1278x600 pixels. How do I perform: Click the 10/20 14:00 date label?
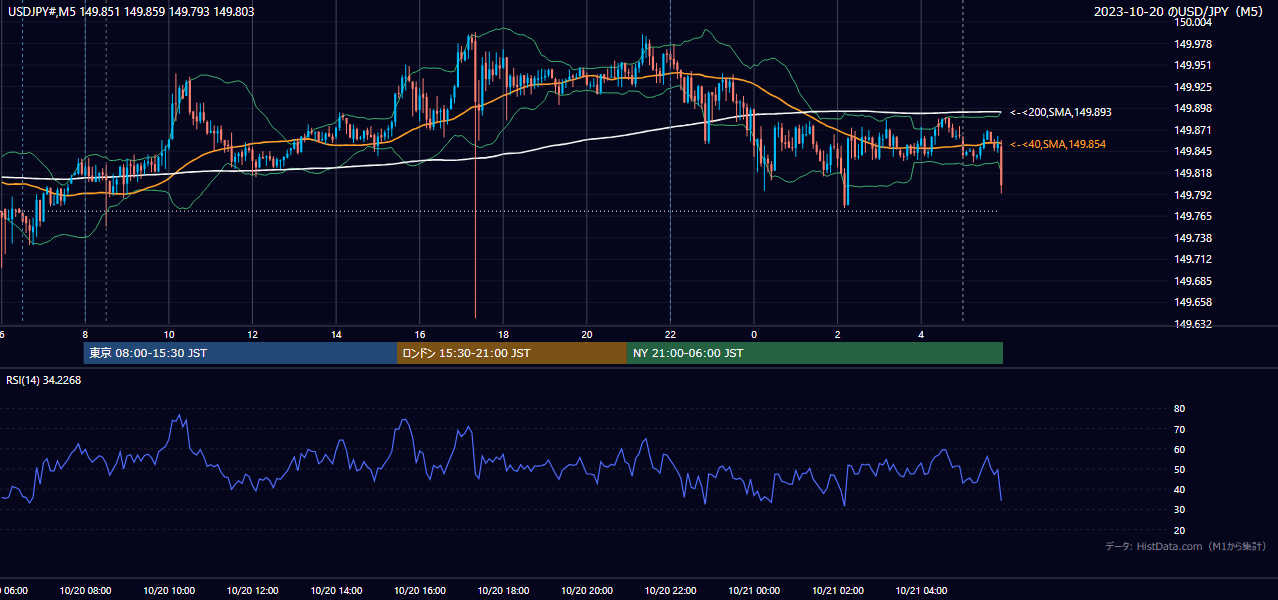point(336,591)
